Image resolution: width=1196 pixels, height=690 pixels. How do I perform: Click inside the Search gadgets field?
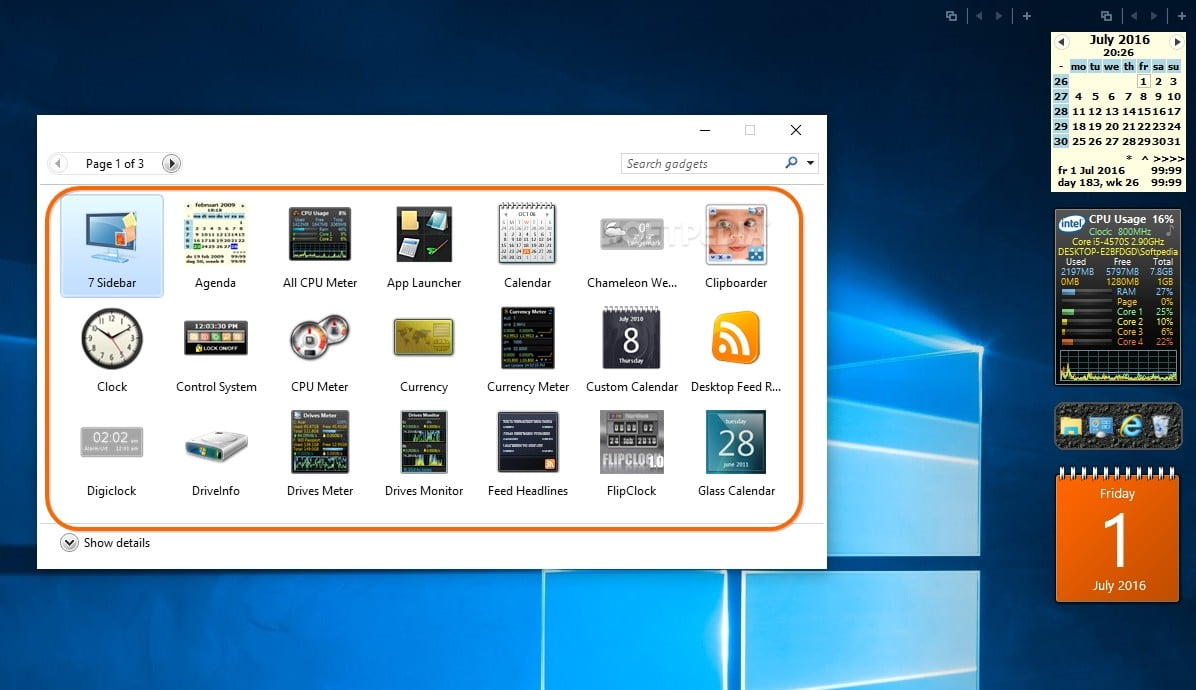700,163
